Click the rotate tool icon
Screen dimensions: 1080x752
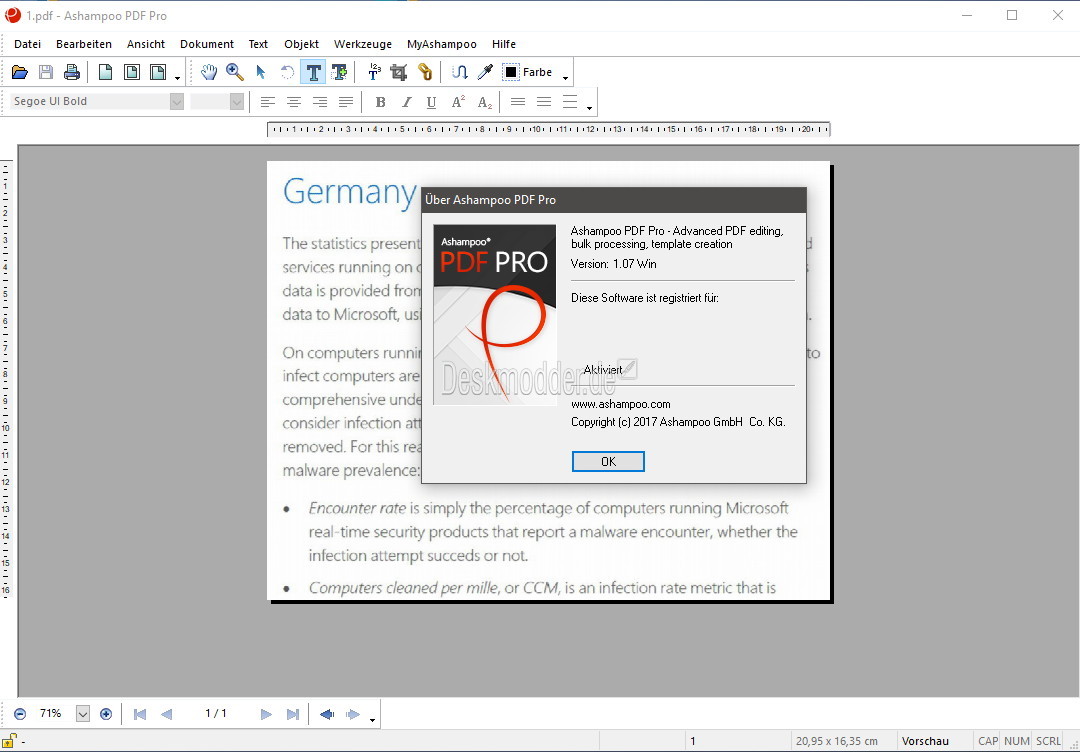point(287,72)
